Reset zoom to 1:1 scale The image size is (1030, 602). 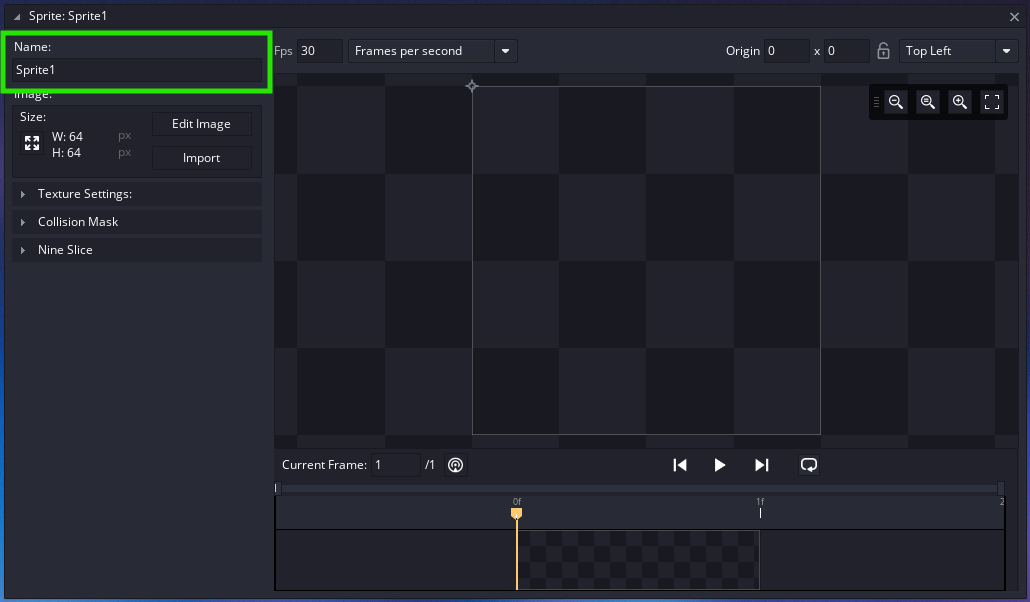coord(928,102)
